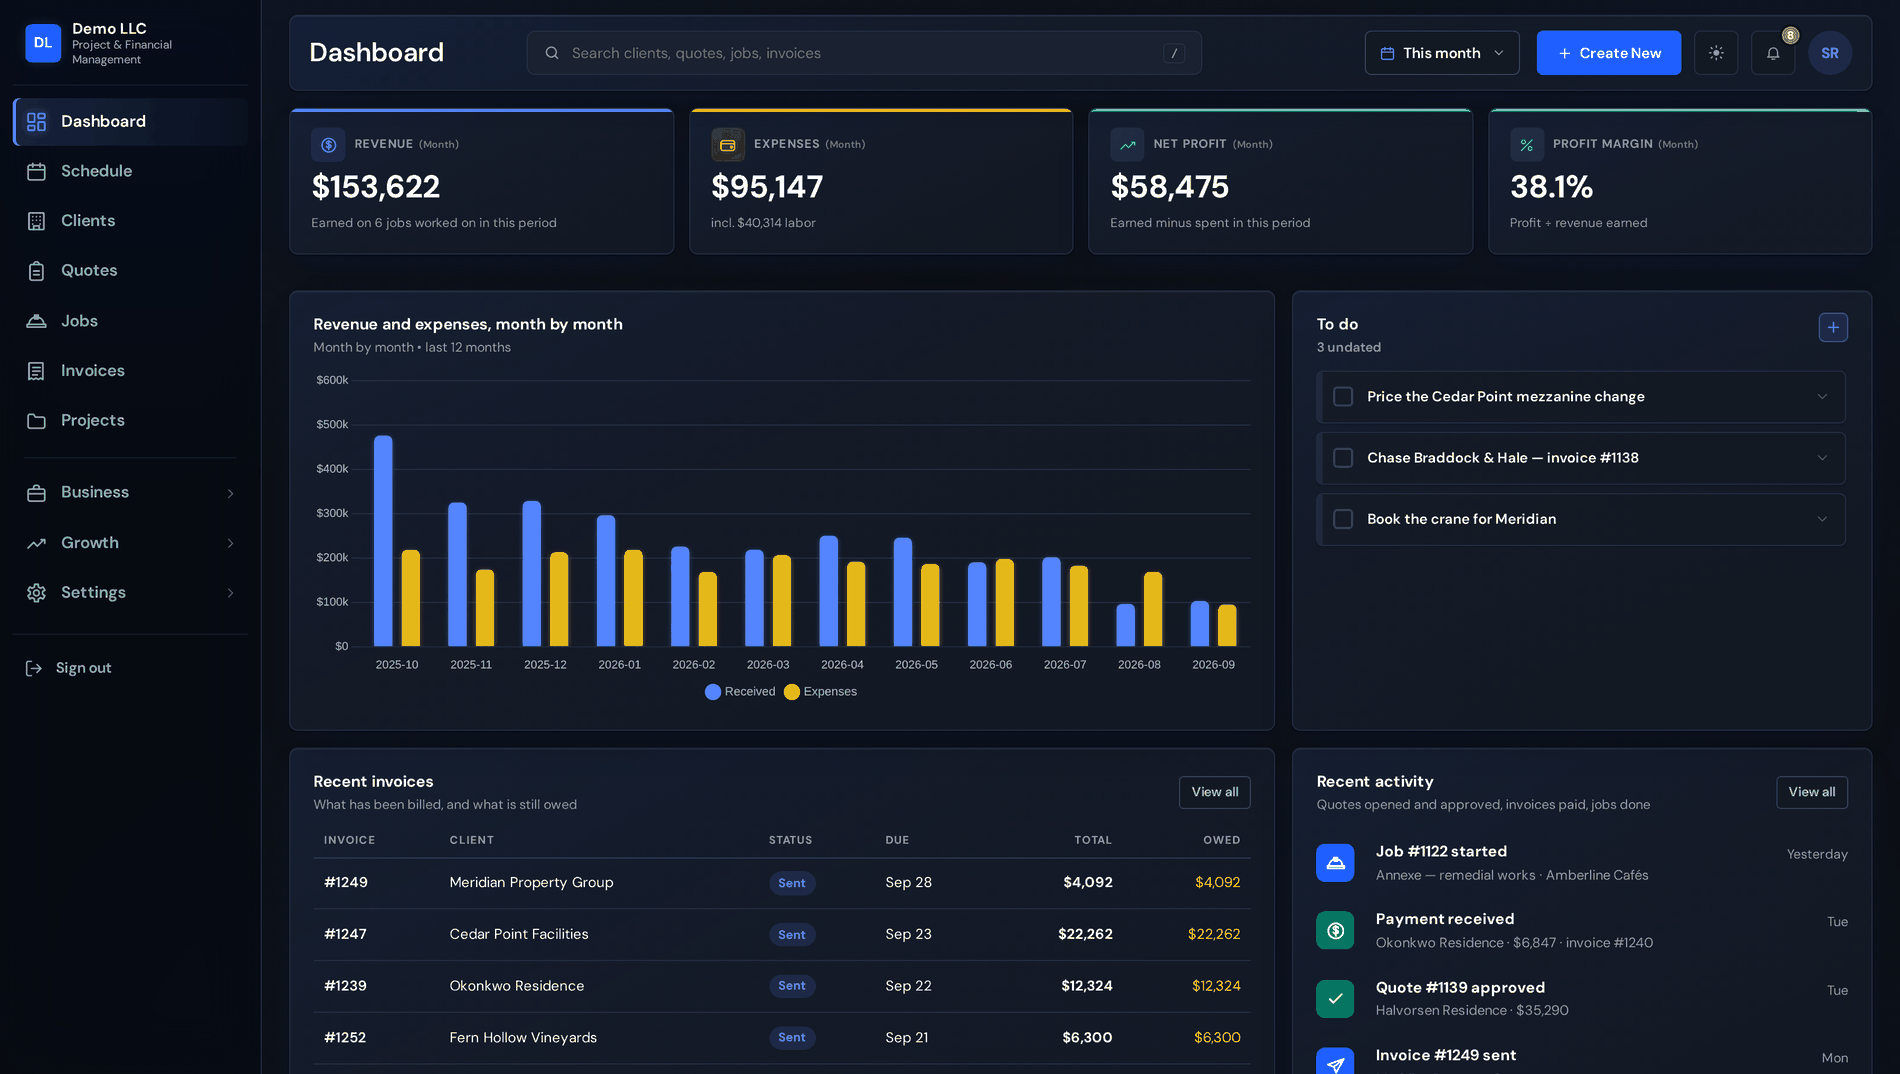1900x1074 pixels.
Task: Click the Schedule calendar icon in sidebar
Action: pyautogui.click(x=37, y=172)
